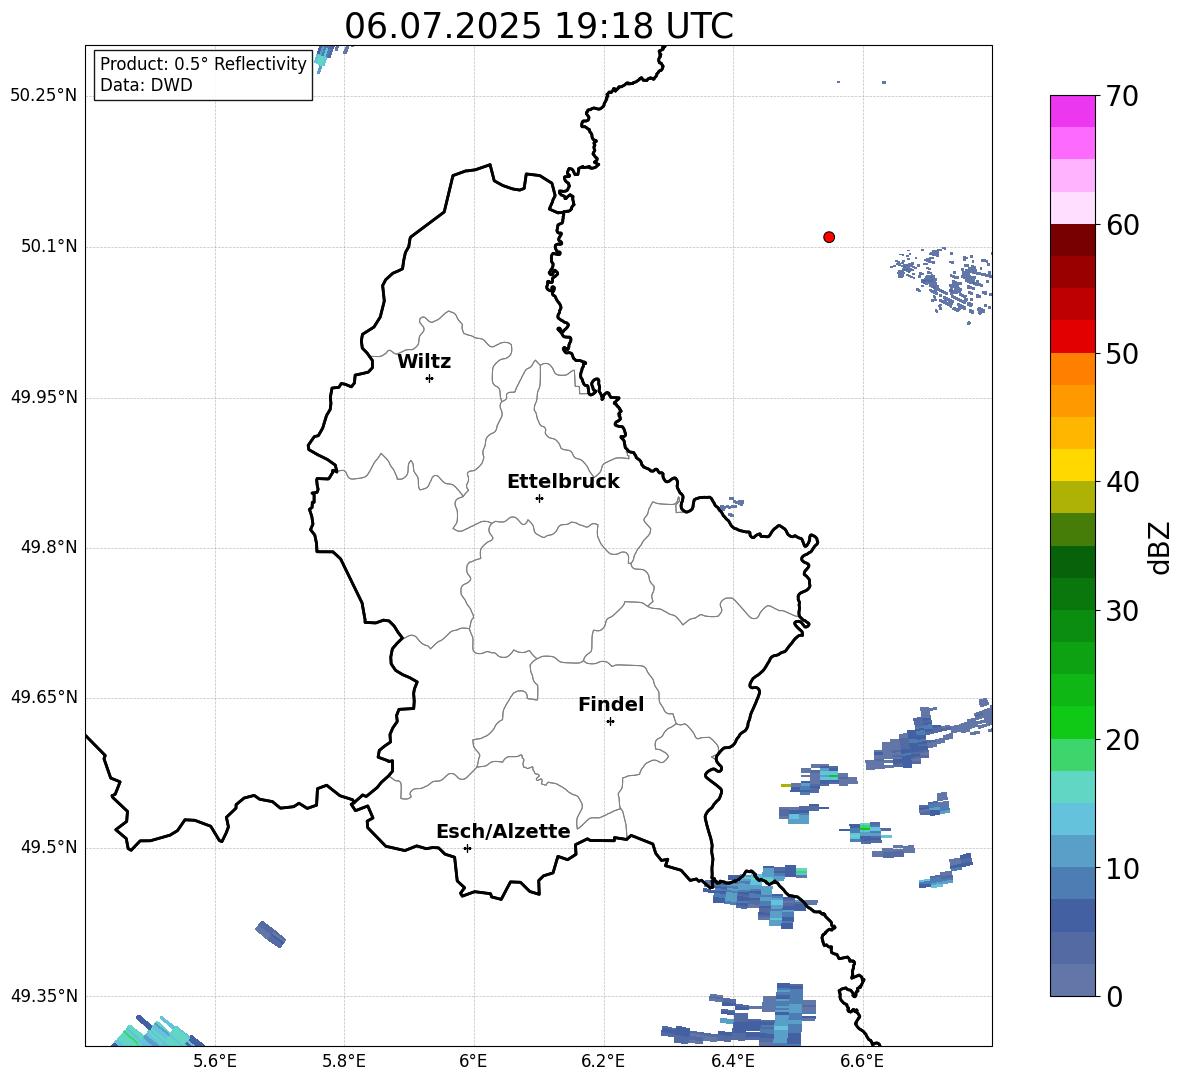The height and width of the screenshot is (1081, 1184).
Task: Pick the orange colorbar swatch below 50
Action: (x=1072, y=369)
